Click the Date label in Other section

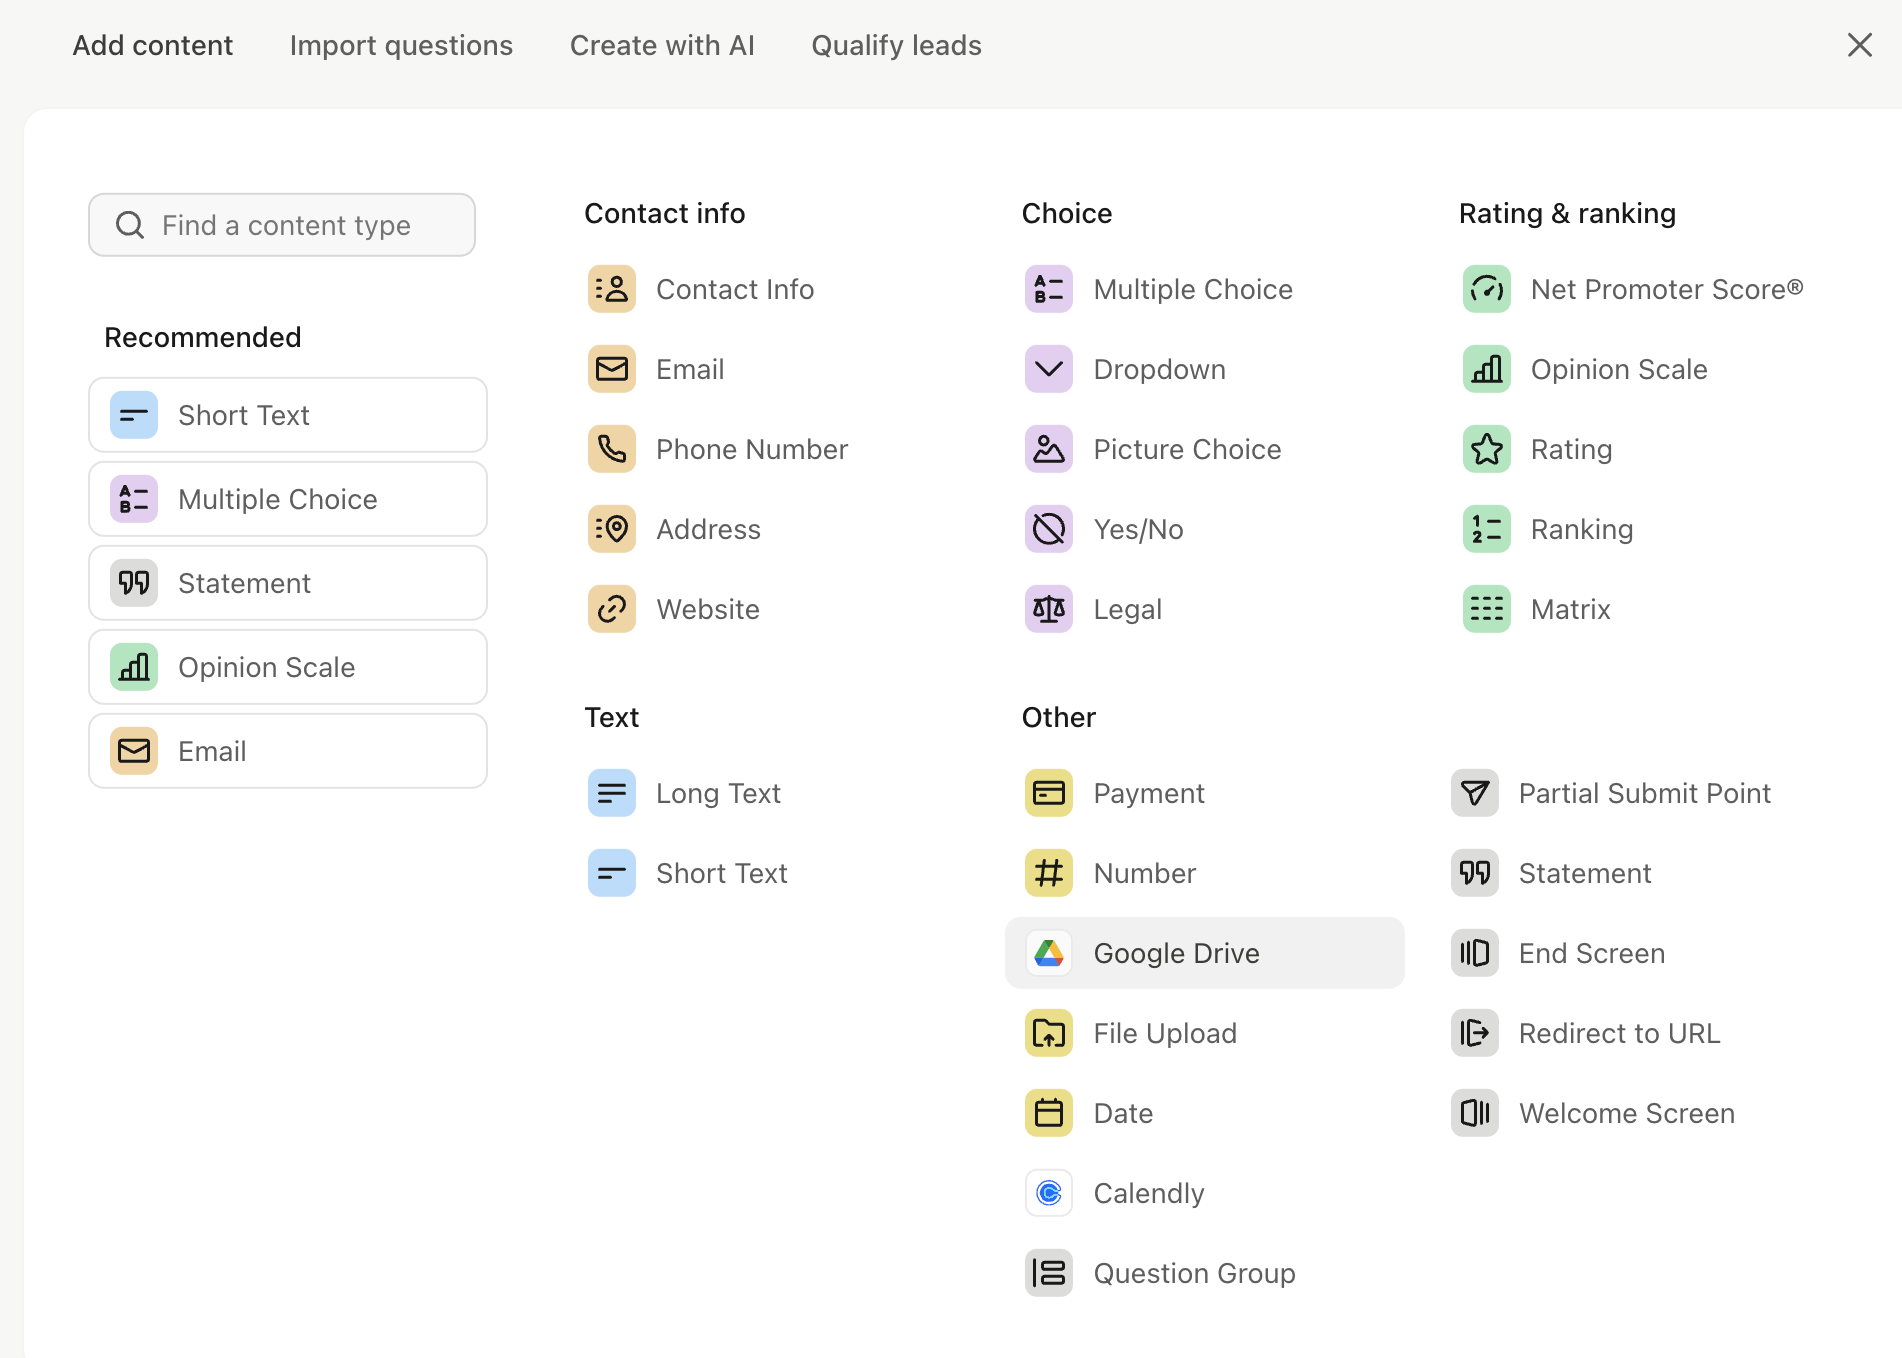tap(1123, 1113)
